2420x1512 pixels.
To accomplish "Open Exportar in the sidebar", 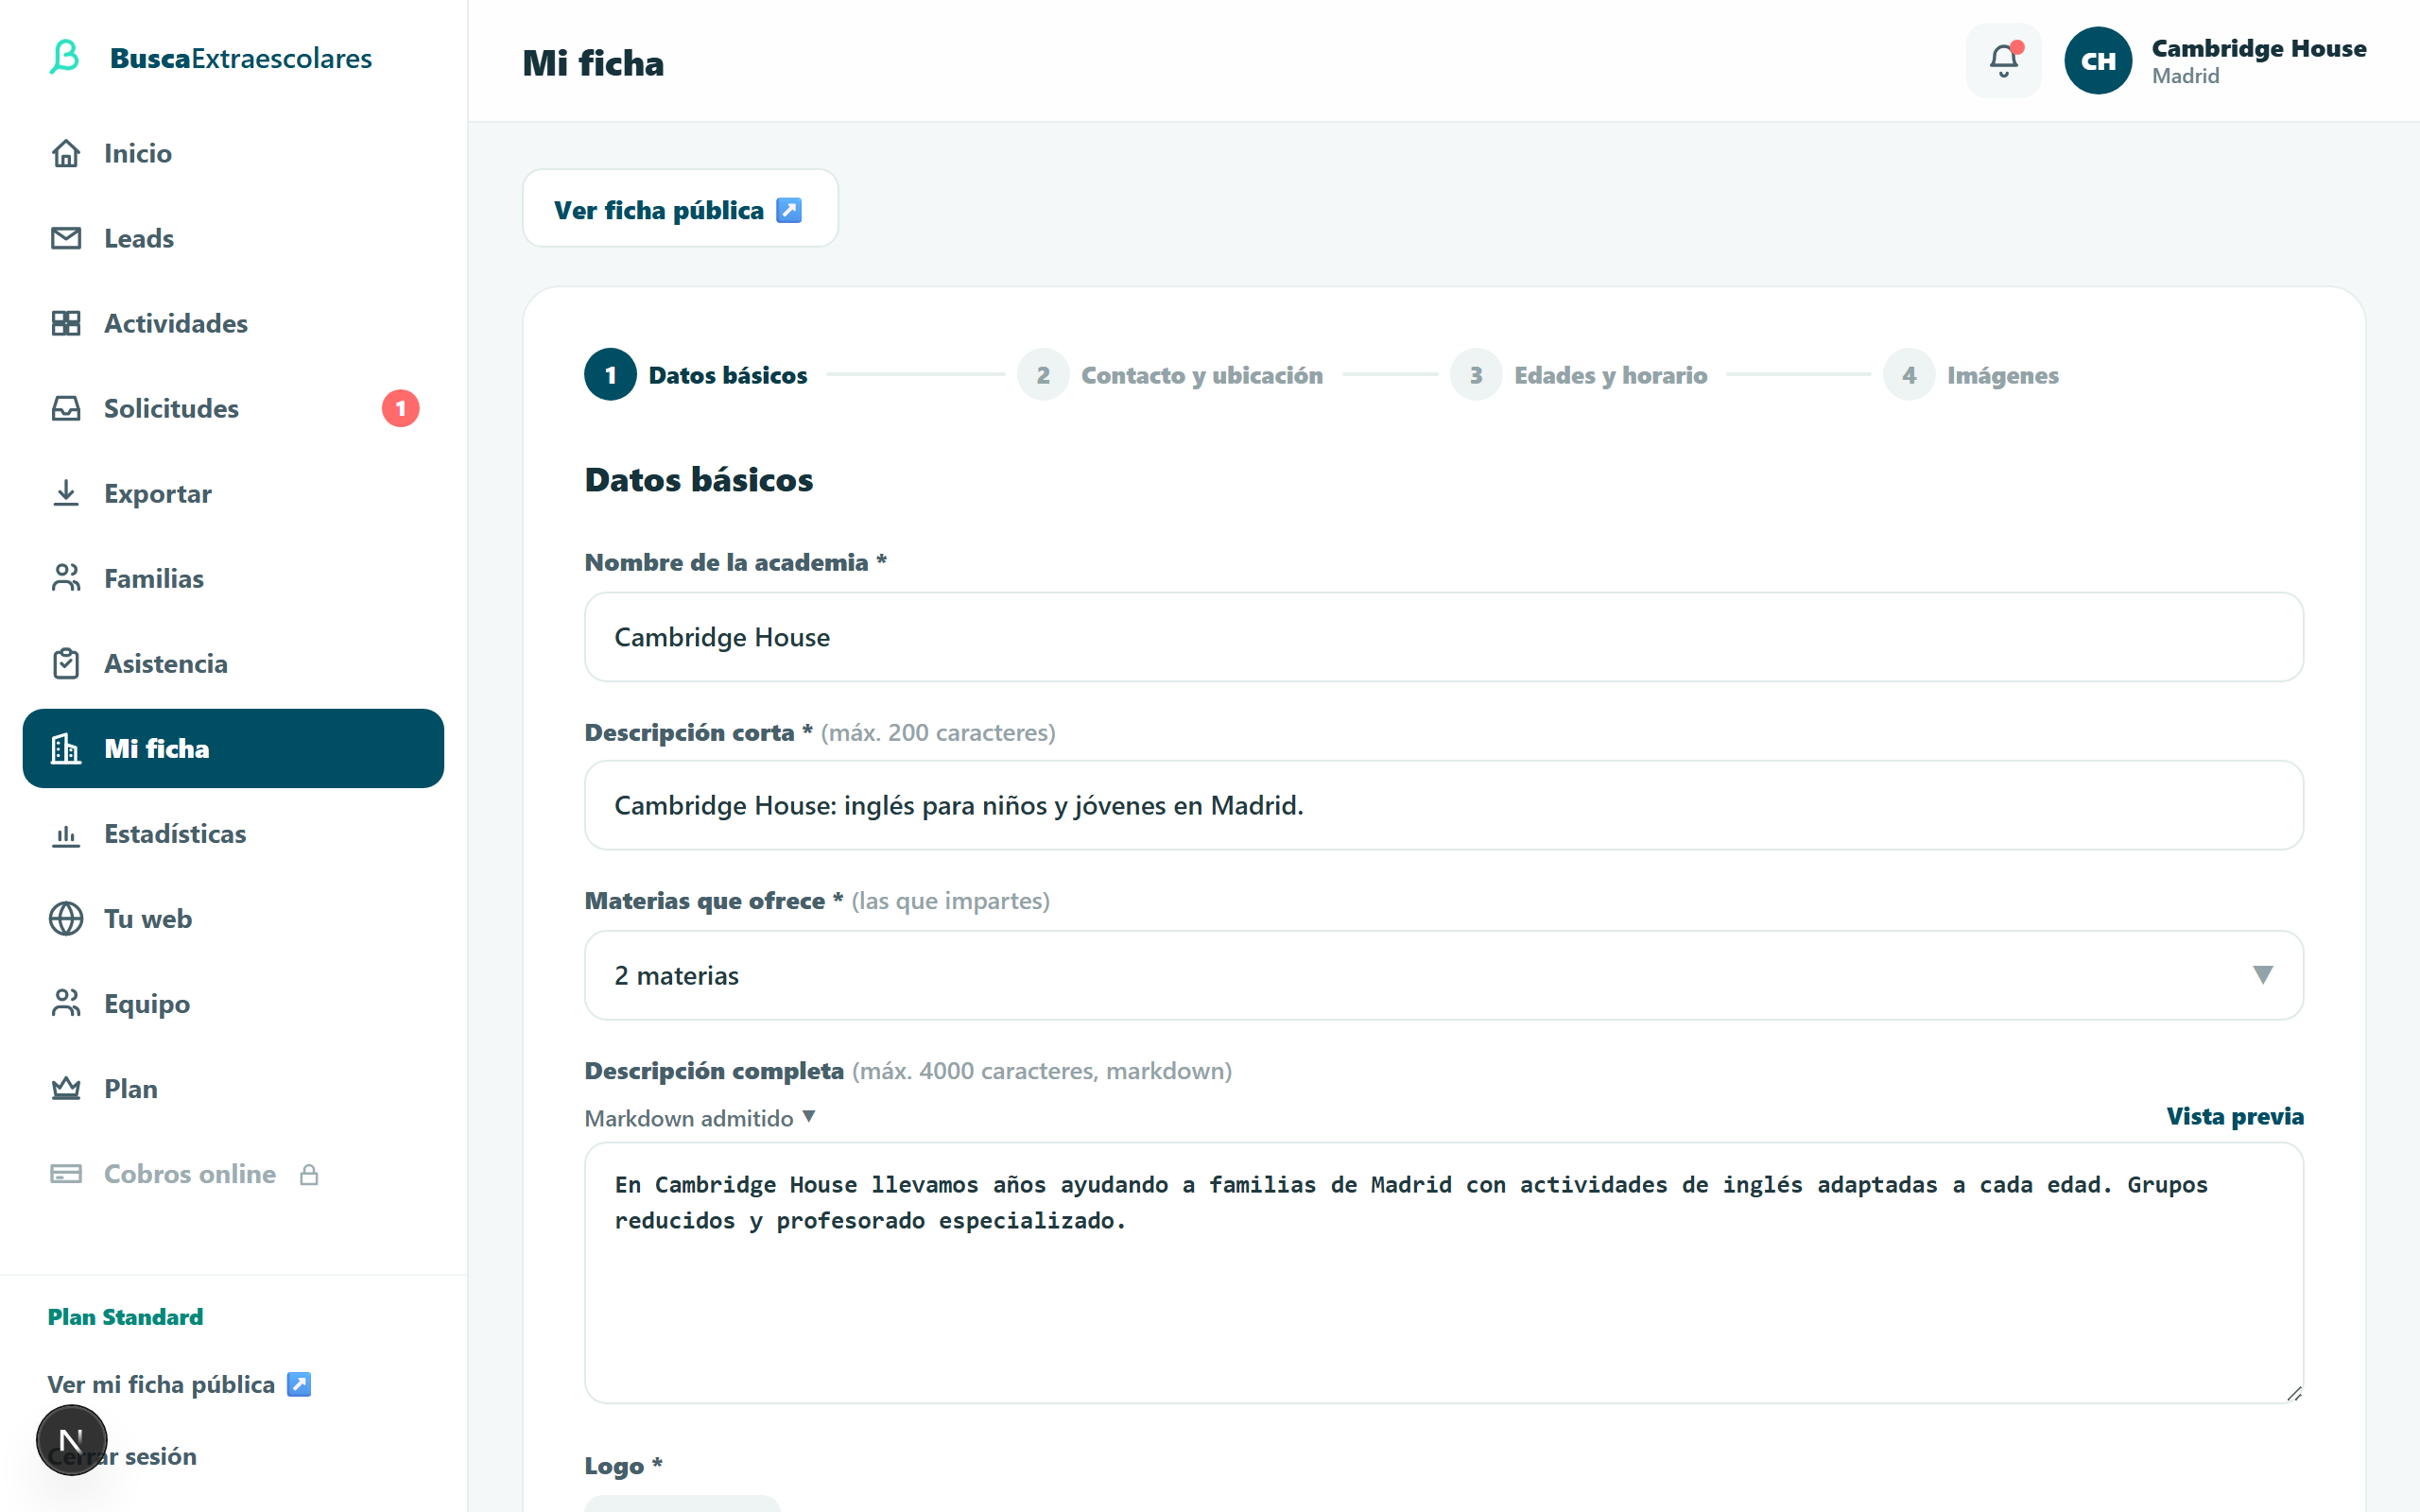I will pos(233,493).
